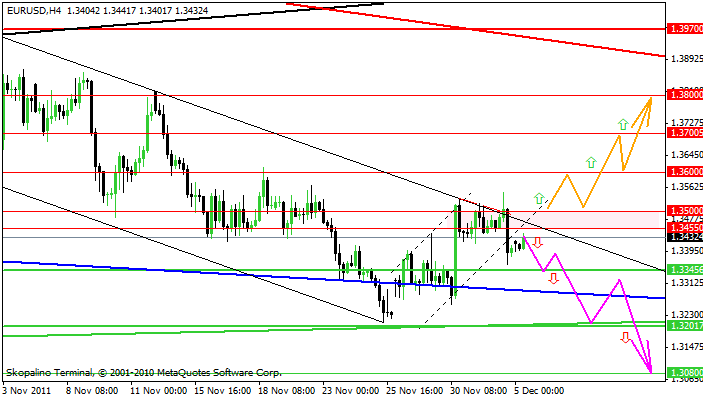Image resolution: width=703 pixels, height=398 pixels.
Task: Click the EURUSD,H4 chart title text
Action: click(34, 10)
